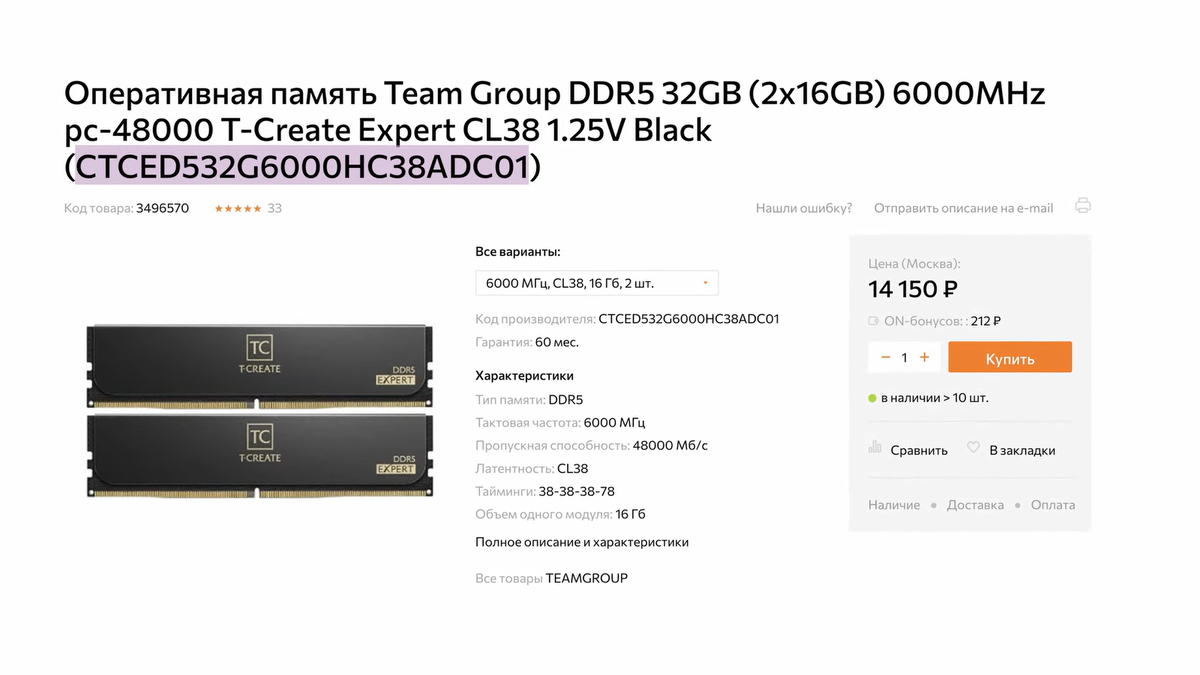Open the Доставка tab
The width and height of the screenshot is (1200, 675).
(975, 505)
